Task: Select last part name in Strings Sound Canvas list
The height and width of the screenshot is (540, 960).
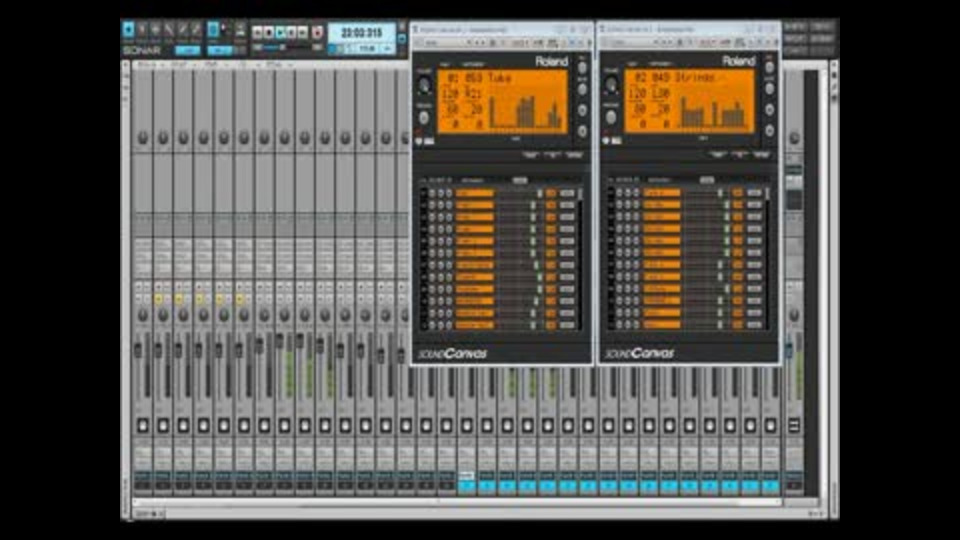Action: pyautogui.click(x=662, y=324)
